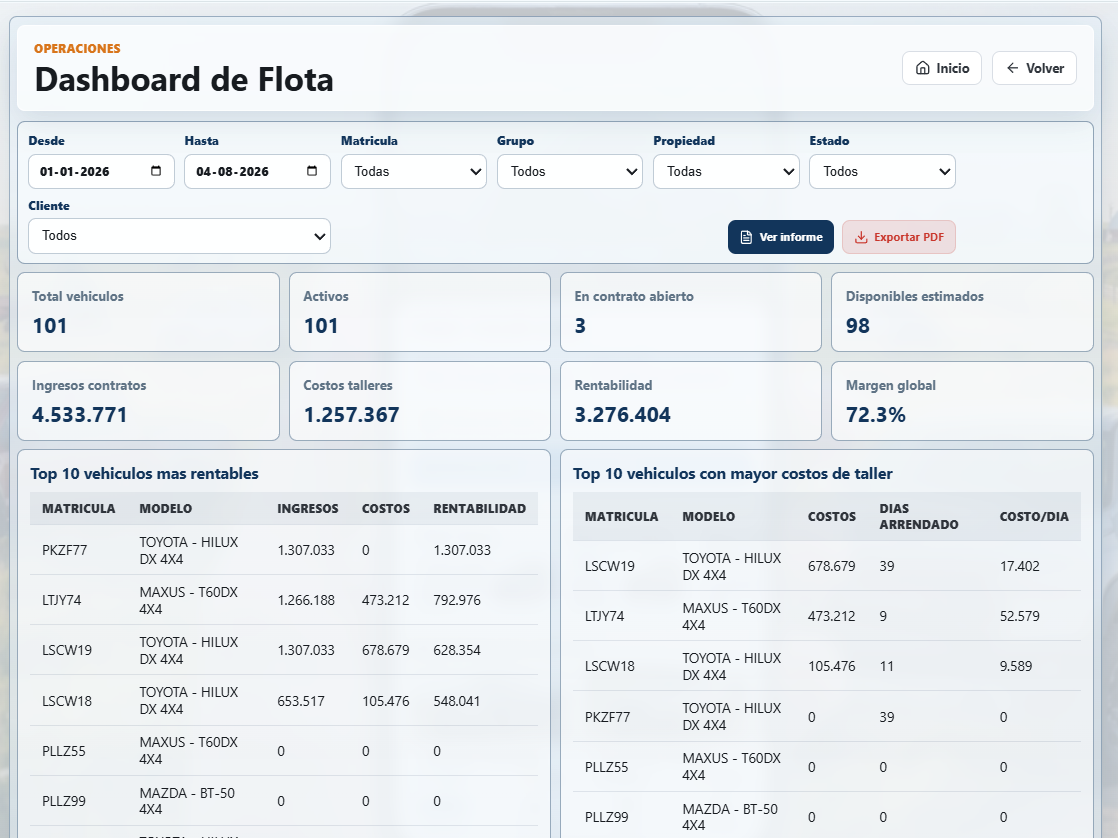Click ingresos value 1.266.188

[x=306, y=600]
